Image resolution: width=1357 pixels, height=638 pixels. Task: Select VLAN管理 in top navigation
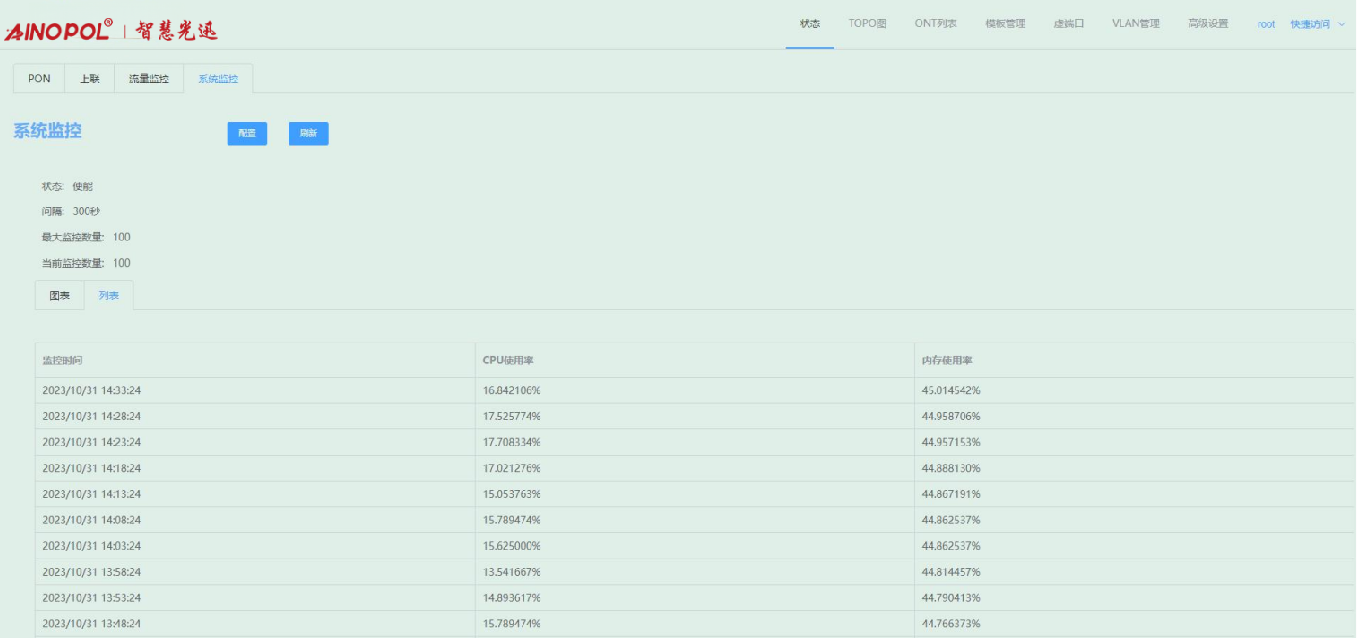pos(1135,24)
